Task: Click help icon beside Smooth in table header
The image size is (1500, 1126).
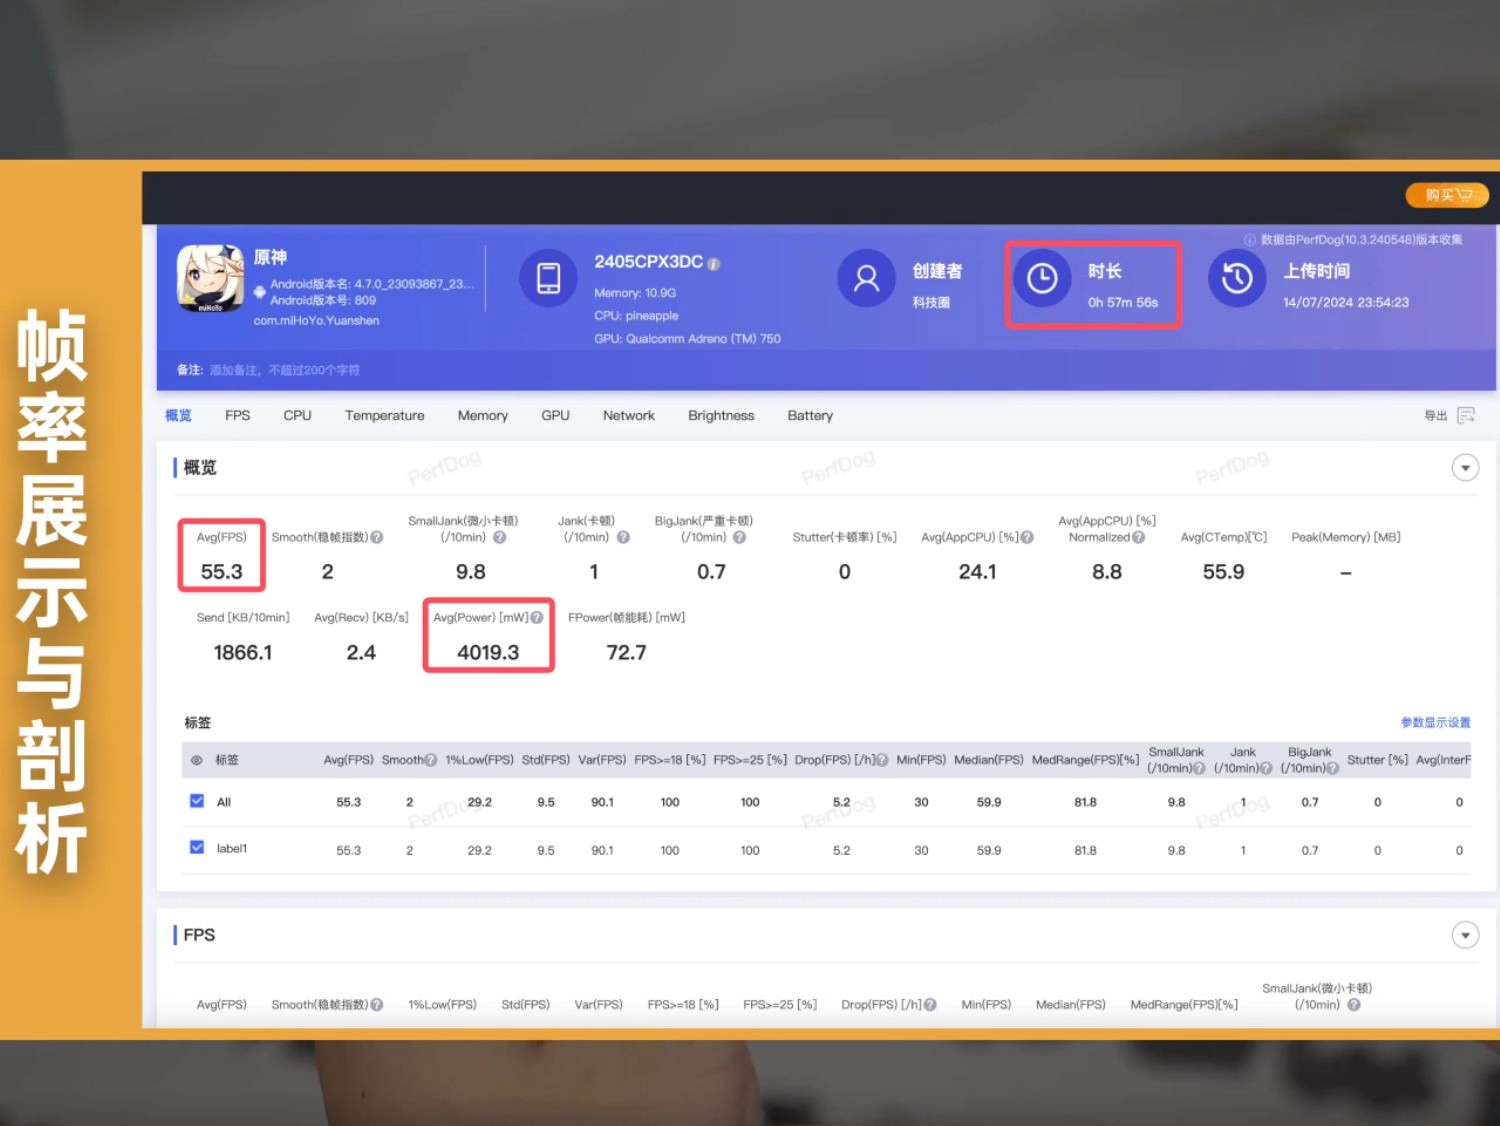Action: point(431,760)
